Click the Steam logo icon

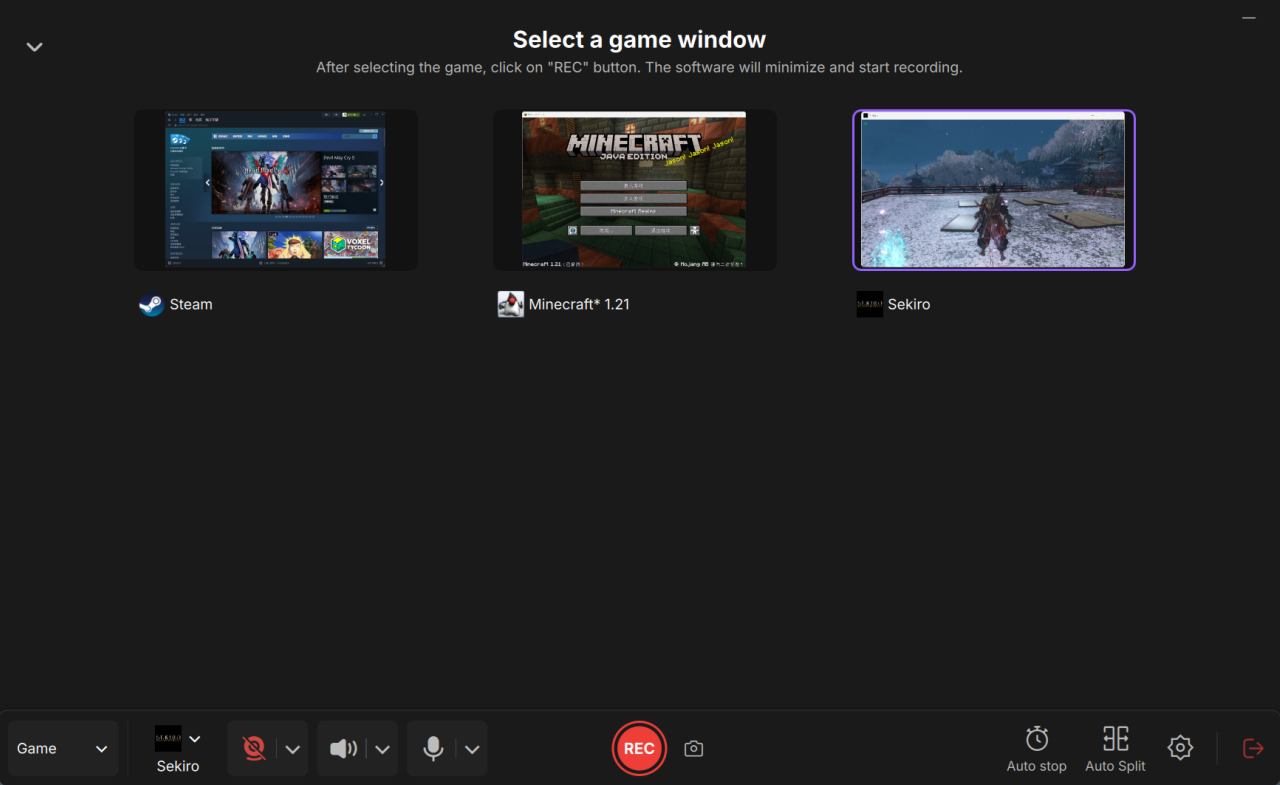pyautogui.click(x=151, y=305)
